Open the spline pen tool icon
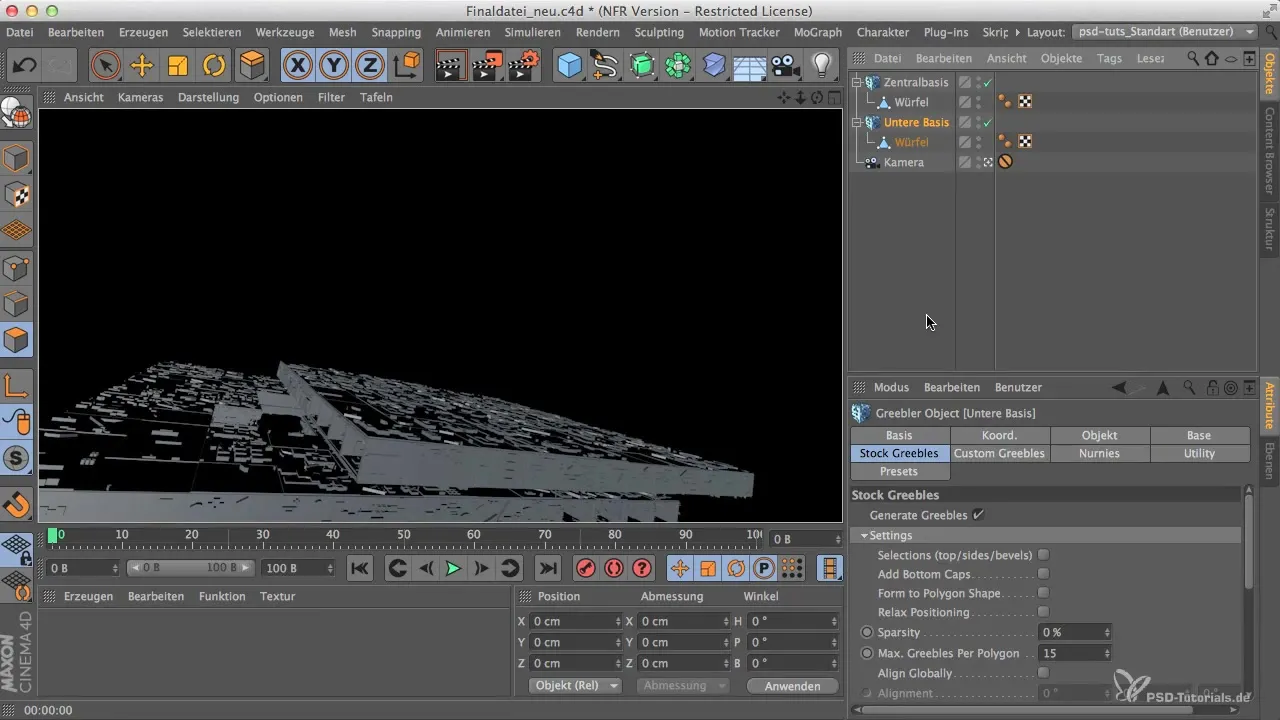1280x720 pixels. pyautogui.click(x=605, y=66)
